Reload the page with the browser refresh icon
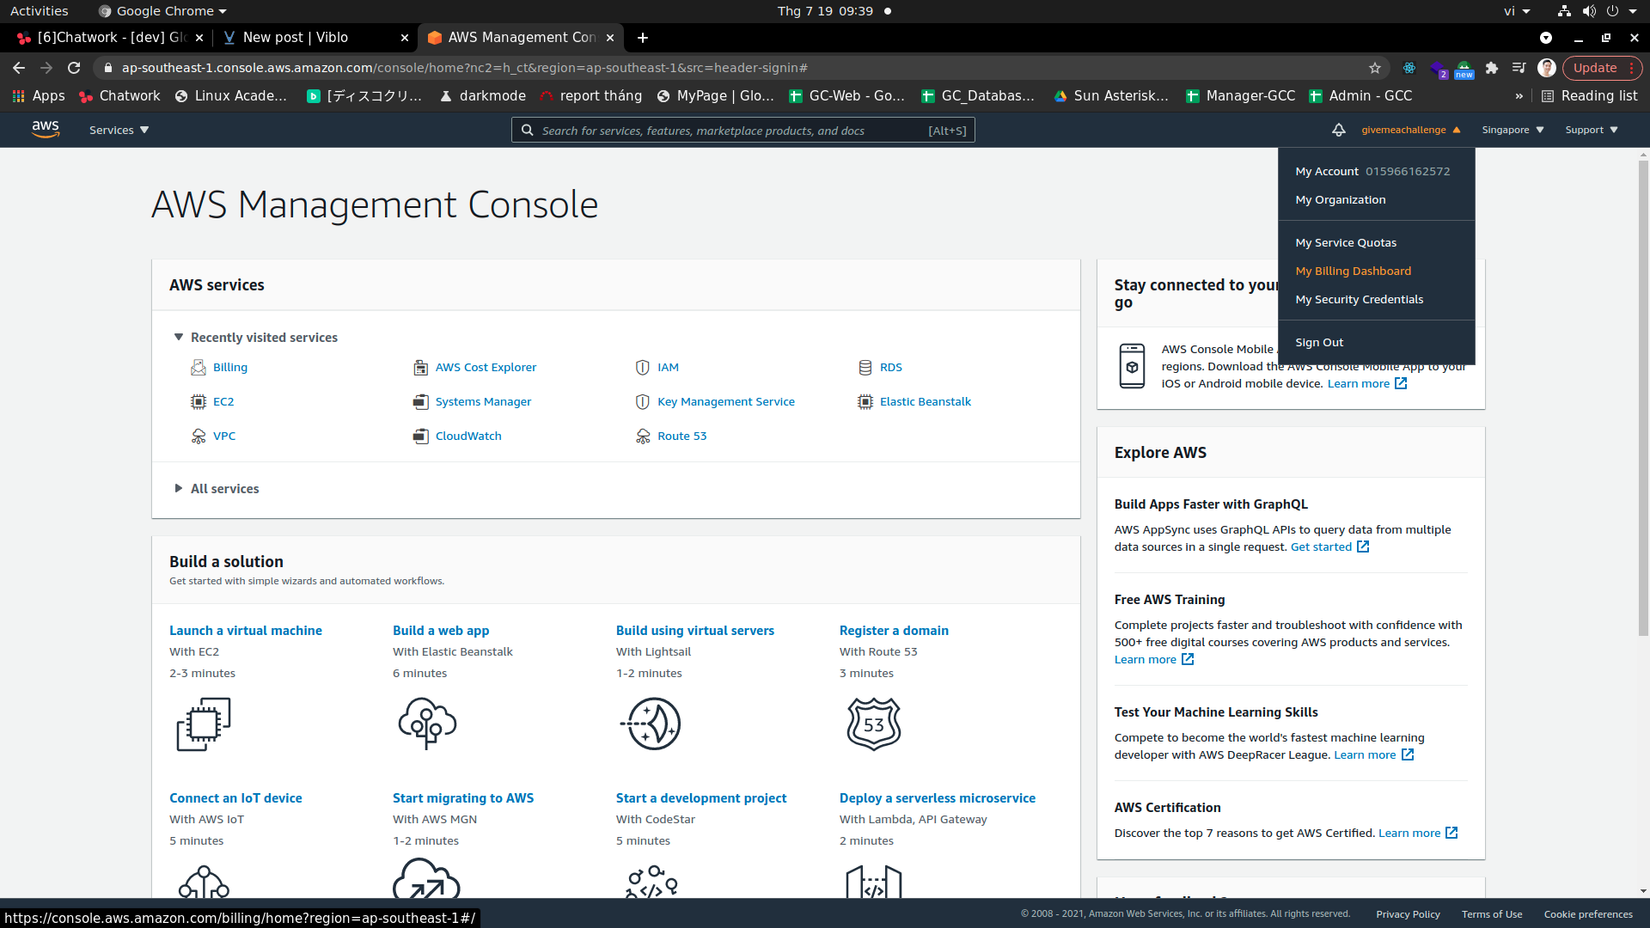This screenshot has height=928, width=1650. [x=74, y=68]
